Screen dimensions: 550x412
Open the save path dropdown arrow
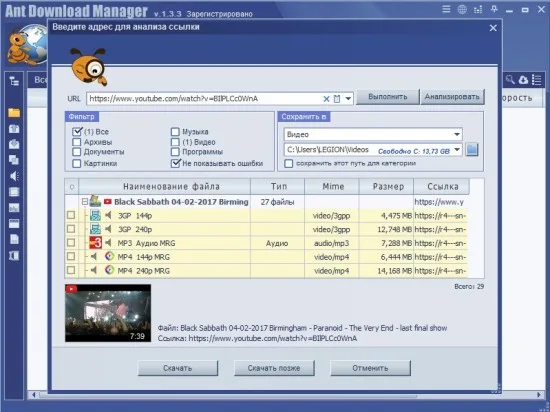pos(457,150)
